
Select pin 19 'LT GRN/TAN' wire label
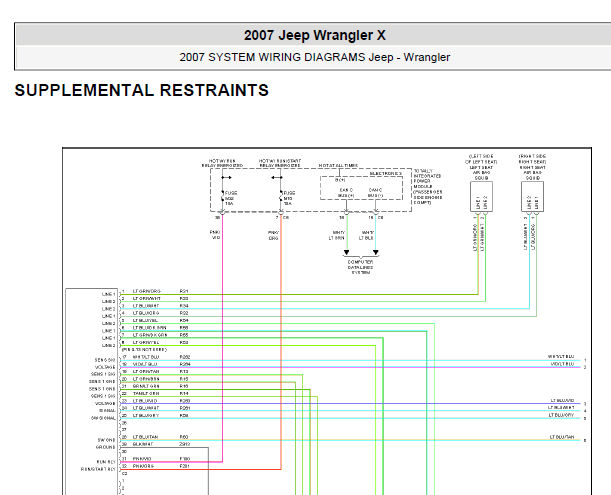pos(146,371)
